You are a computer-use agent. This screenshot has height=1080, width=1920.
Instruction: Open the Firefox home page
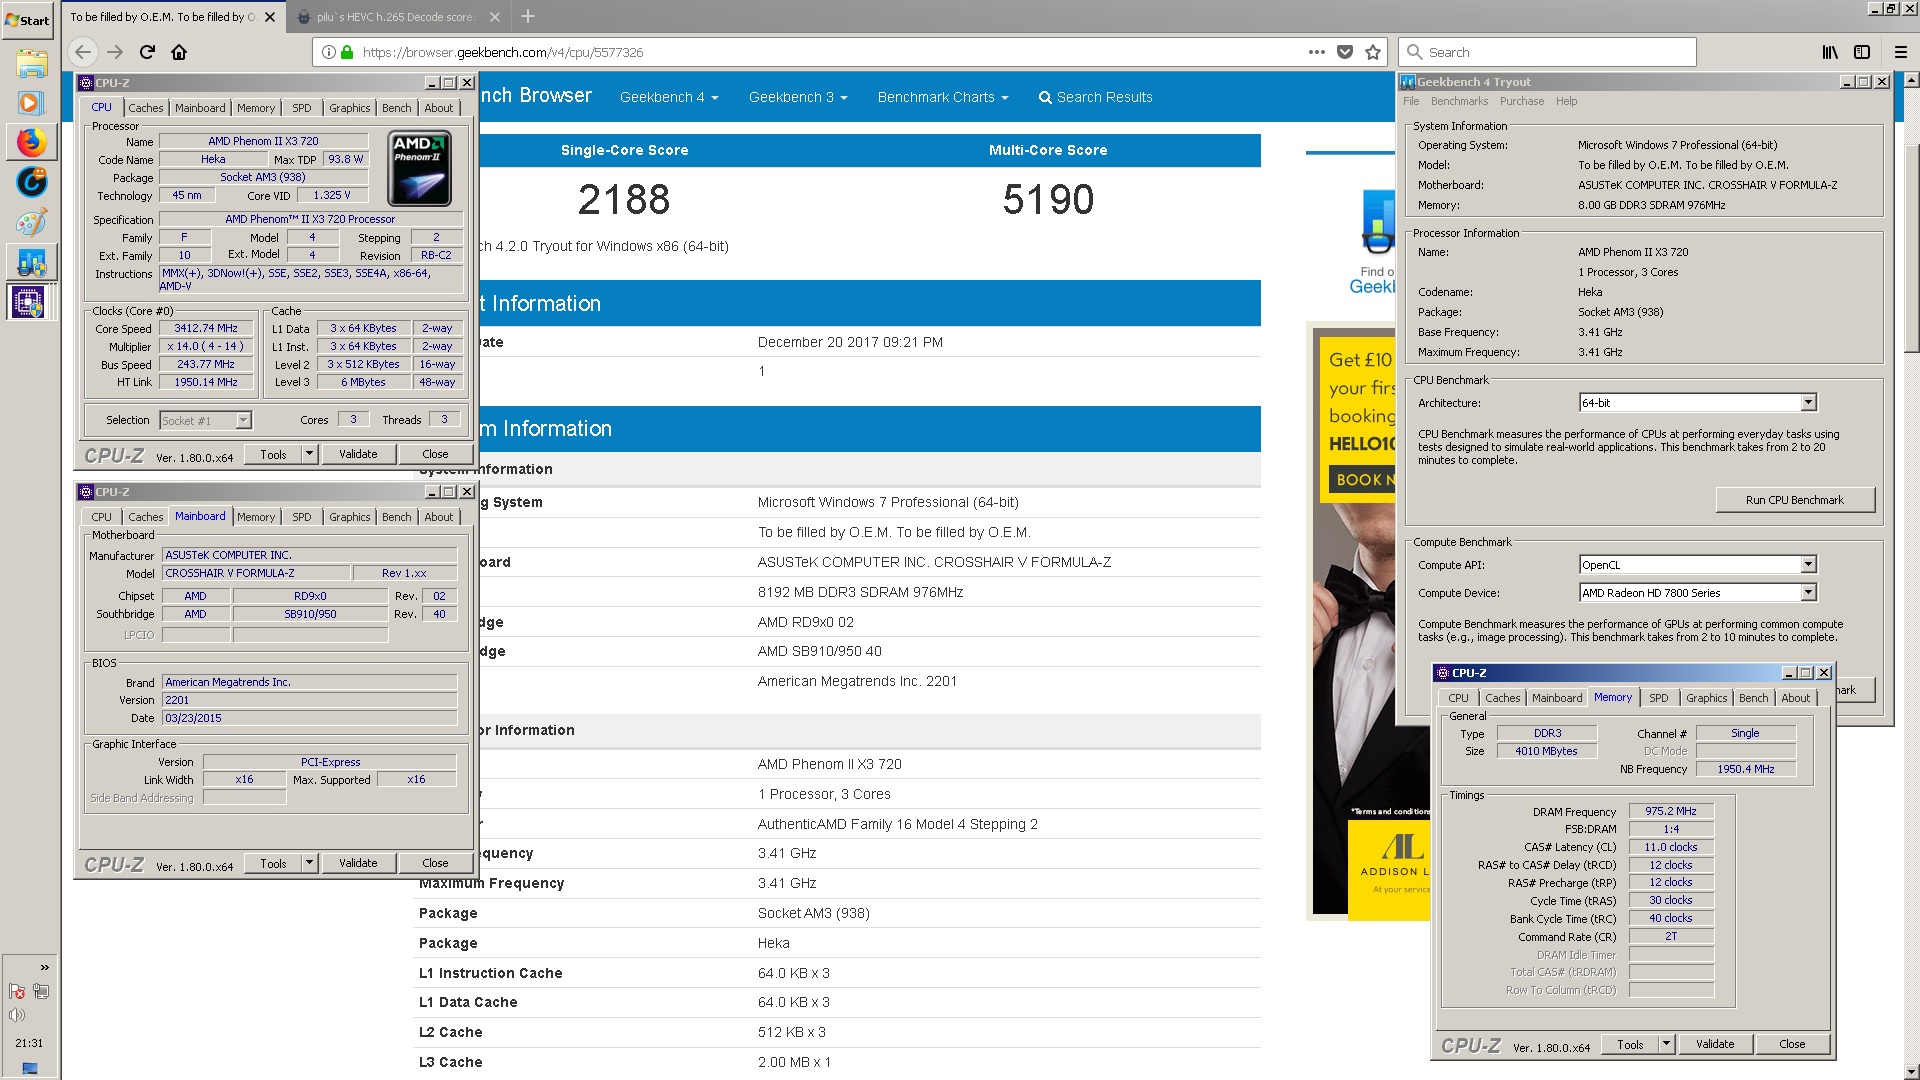179,52
